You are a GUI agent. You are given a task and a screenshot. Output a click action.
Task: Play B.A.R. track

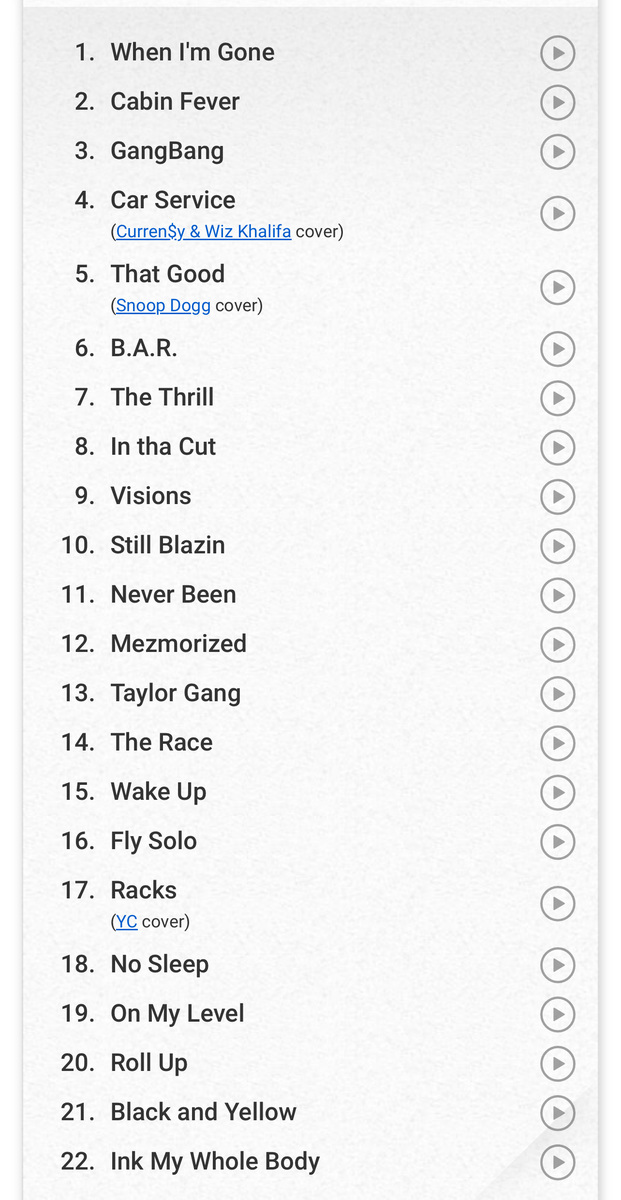(558, 349)
